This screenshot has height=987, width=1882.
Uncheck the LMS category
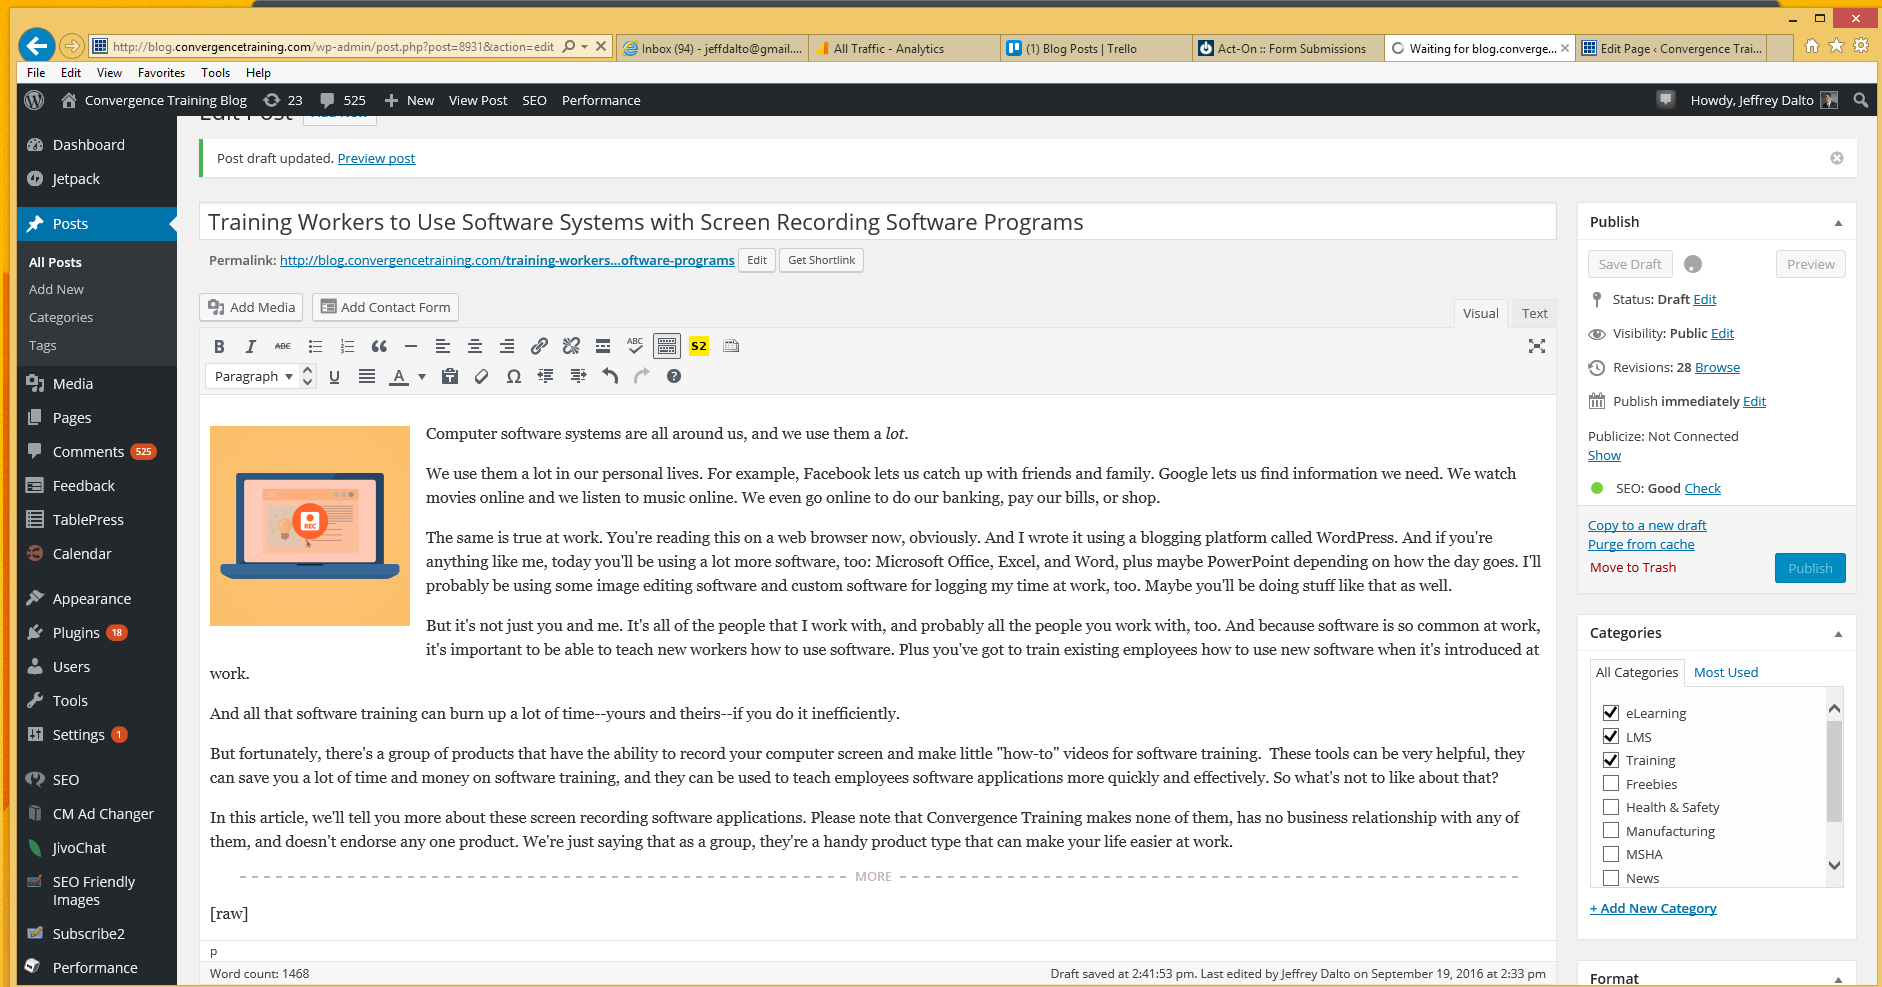point(1611,736)
